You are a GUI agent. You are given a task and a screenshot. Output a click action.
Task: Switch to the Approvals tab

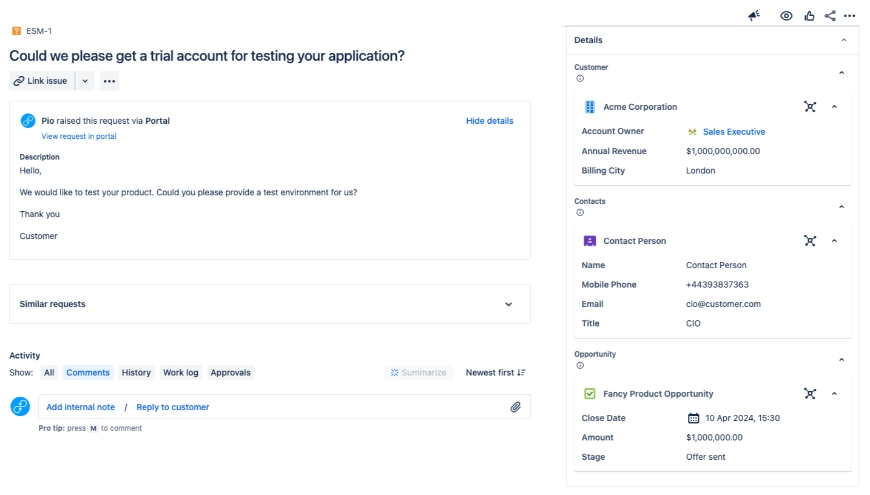(x=230, y=372)
